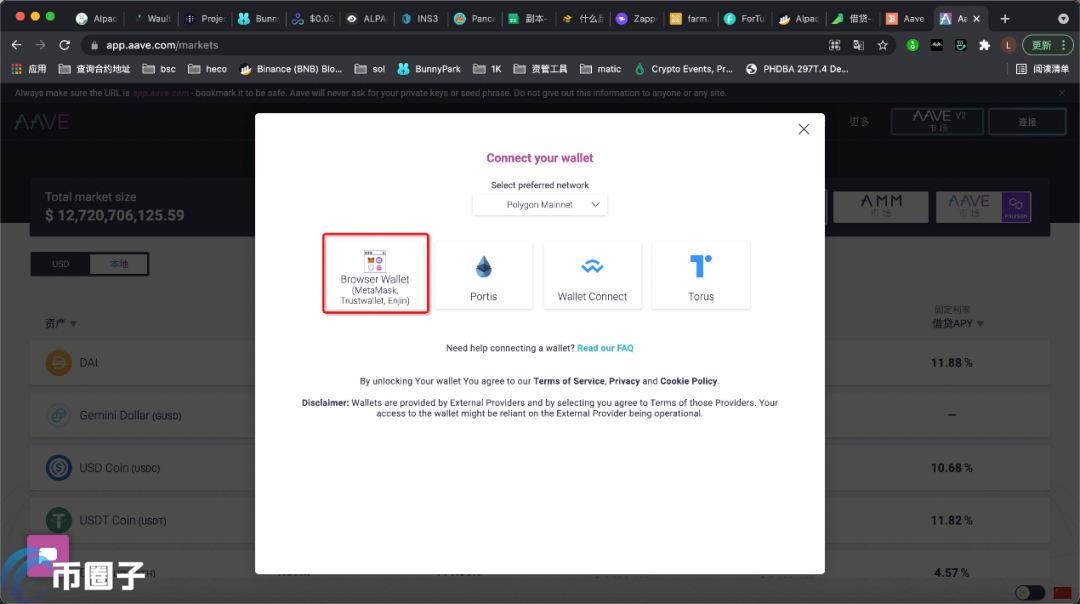
Task: Click the 更新 update button
Action: pos(1041,45)
